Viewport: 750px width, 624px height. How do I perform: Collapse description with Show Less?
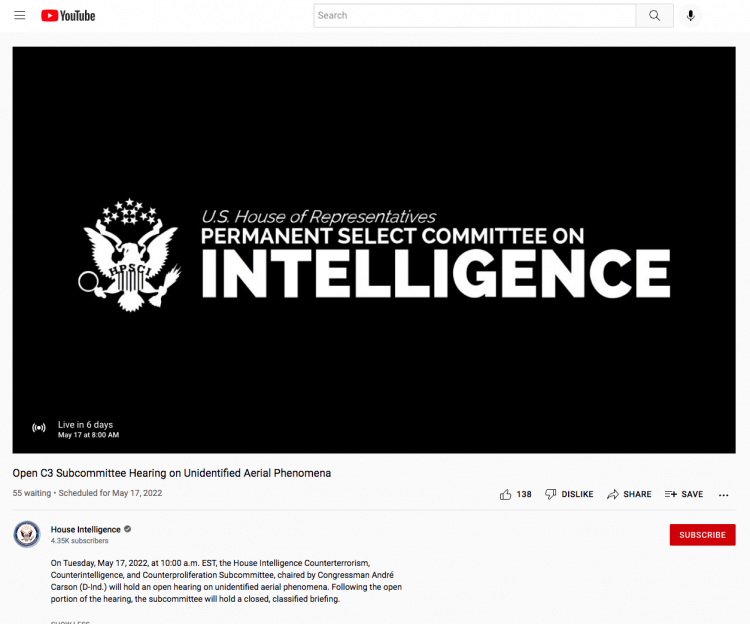[x=70, y=622]
